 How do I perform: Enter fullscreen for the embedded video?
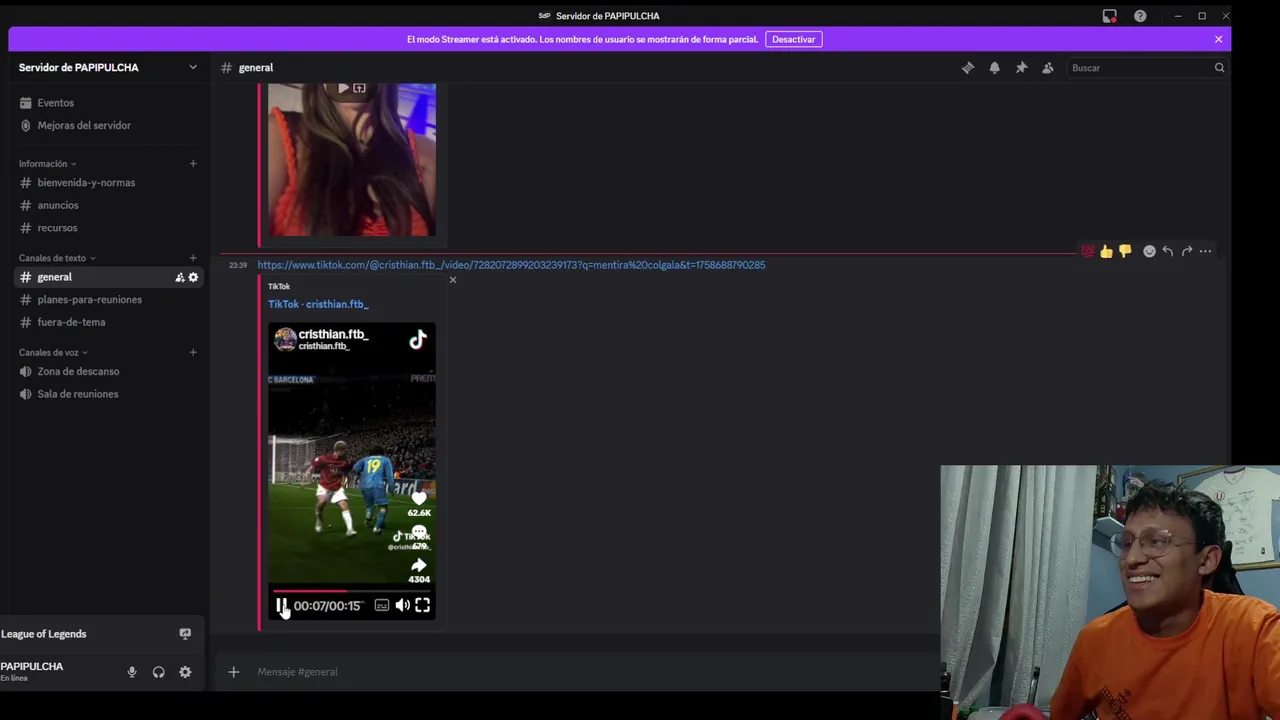pyautogui.click(x=422, y=605)
